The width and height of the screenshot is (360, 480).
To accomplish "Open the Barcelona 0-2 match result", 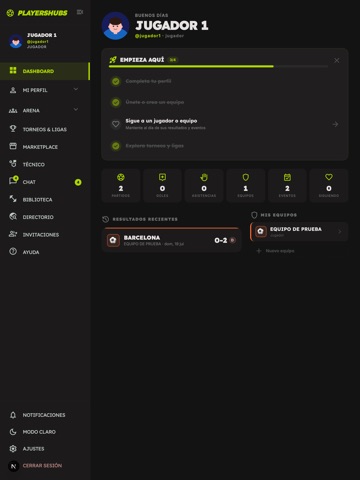I will pyautogui.click(x=172, y=240).
